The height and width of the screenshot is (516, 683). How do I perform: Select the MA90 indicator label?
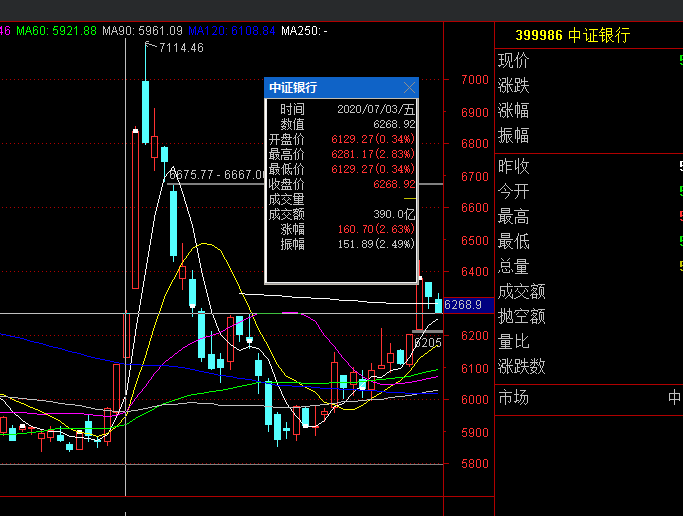[x=141, y=31]
